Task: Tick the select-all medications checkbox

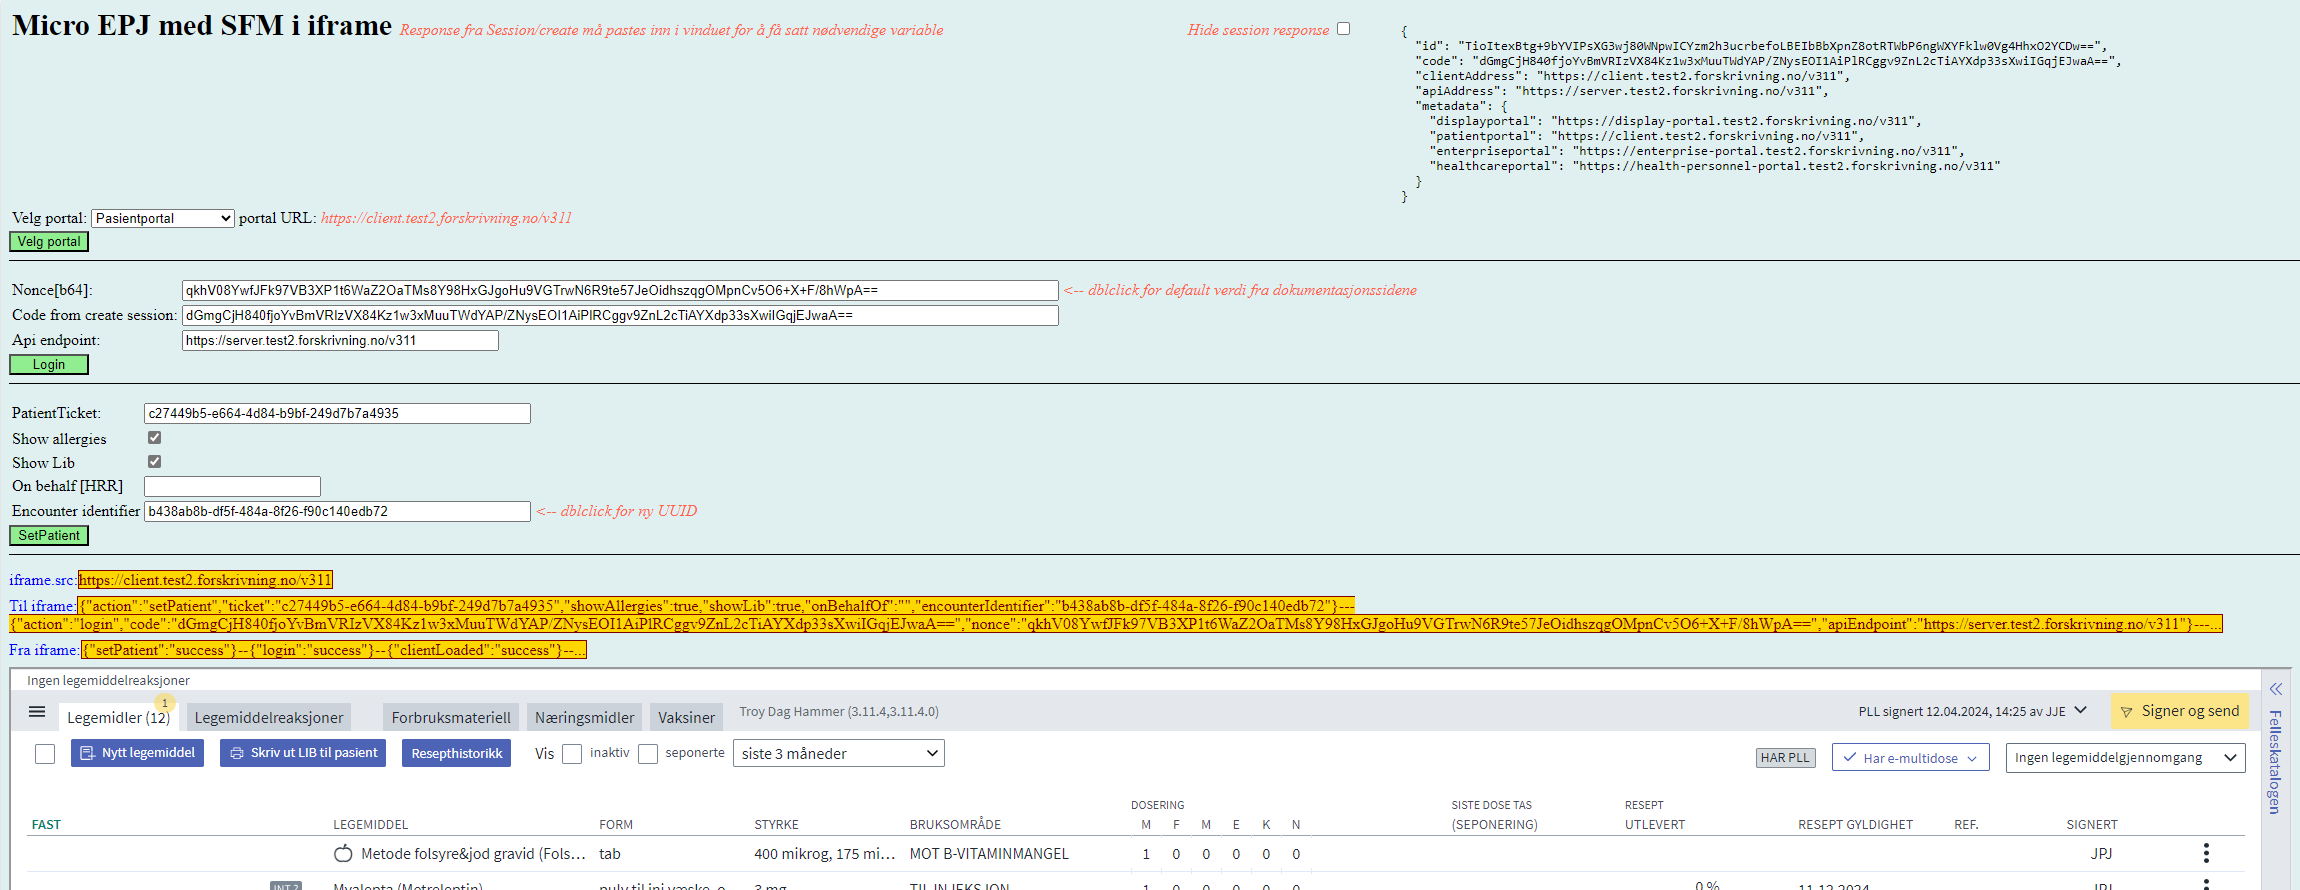Action: click(x=45, y=754)
